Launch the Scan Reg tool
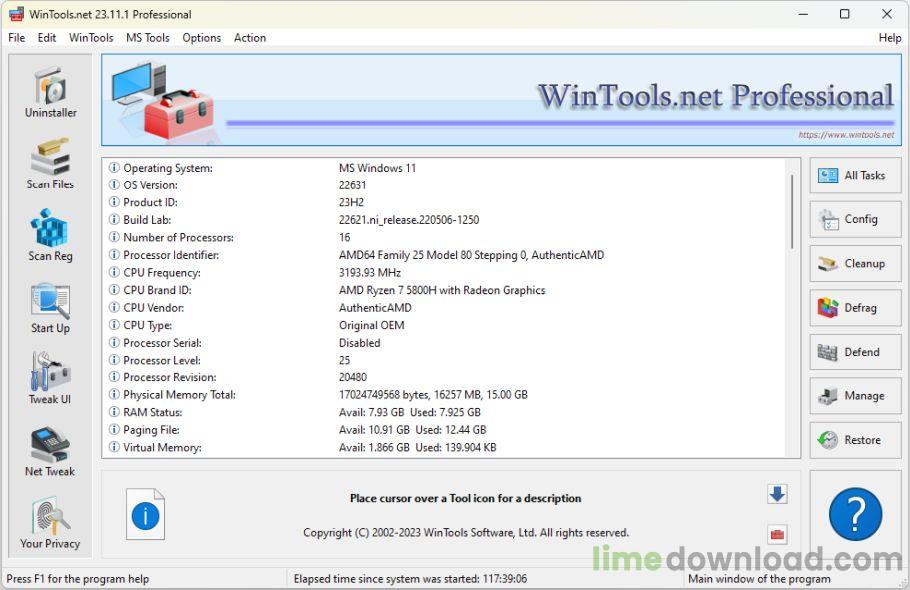 pos(49,232)
